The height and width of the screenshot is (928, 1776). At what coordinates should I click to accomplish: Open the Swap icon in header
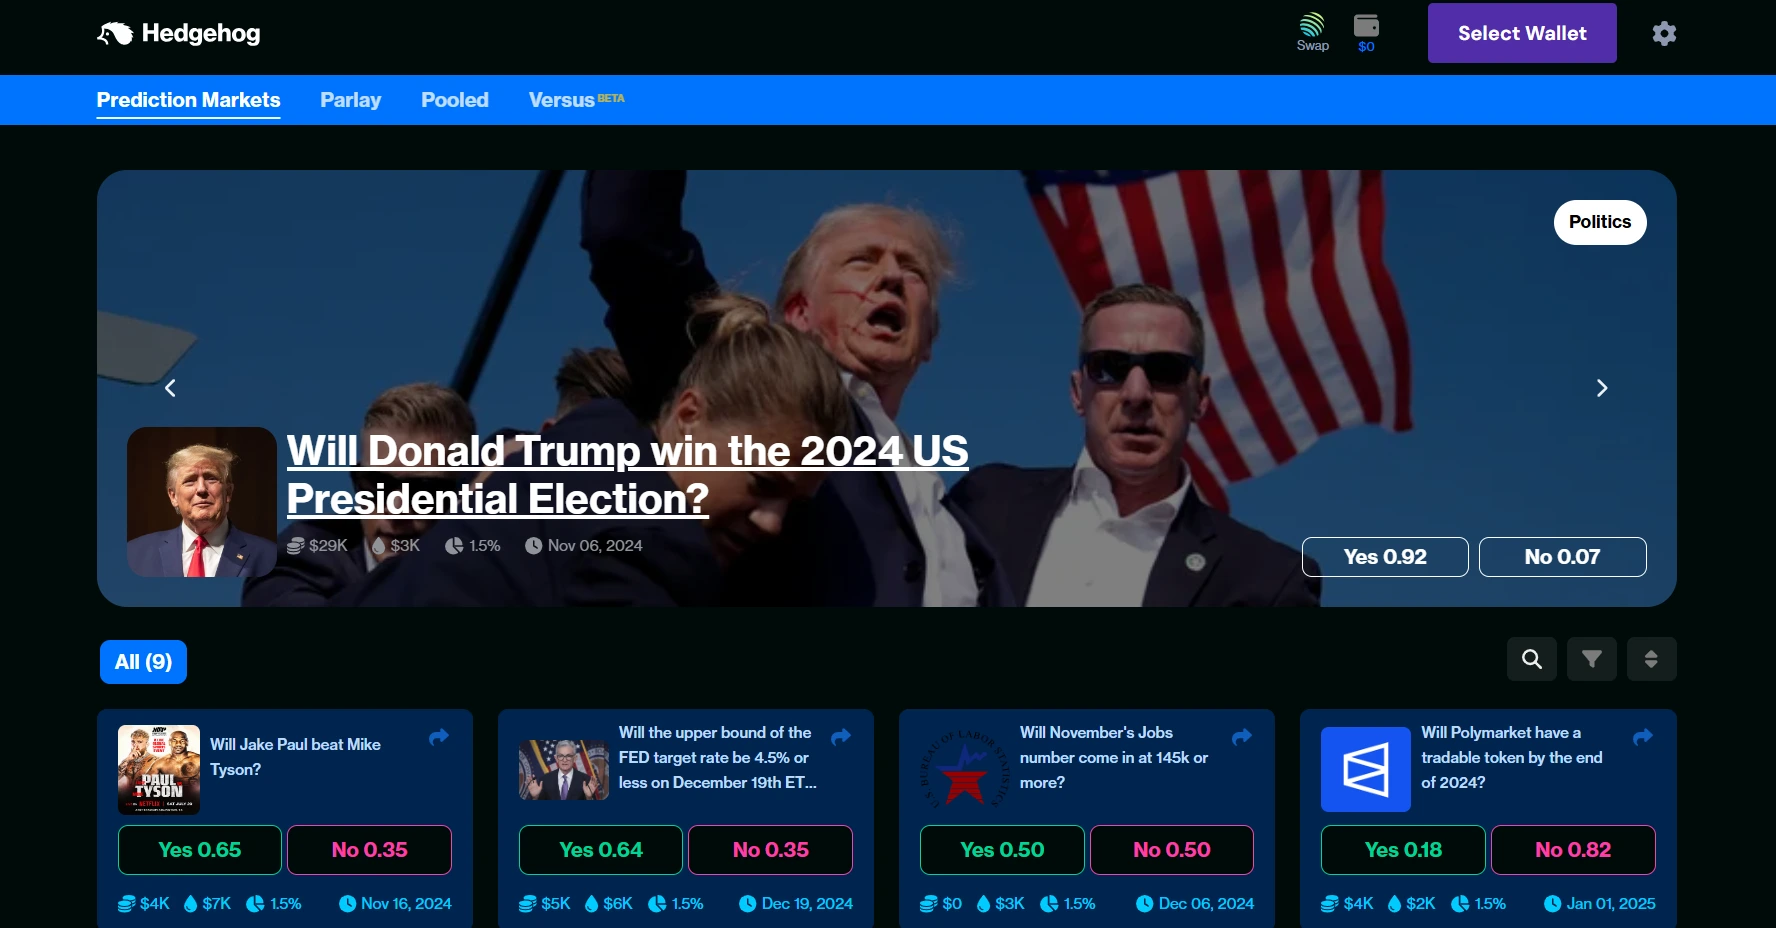1312,31
